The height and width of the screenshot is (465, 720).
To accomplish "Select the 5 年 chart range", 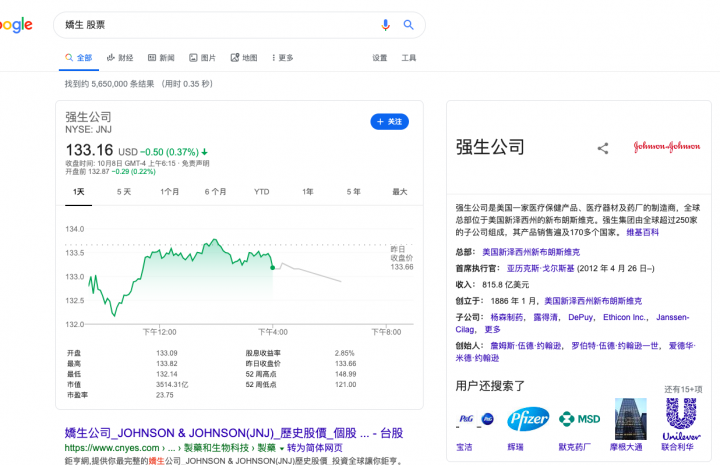I will [354, 191].
